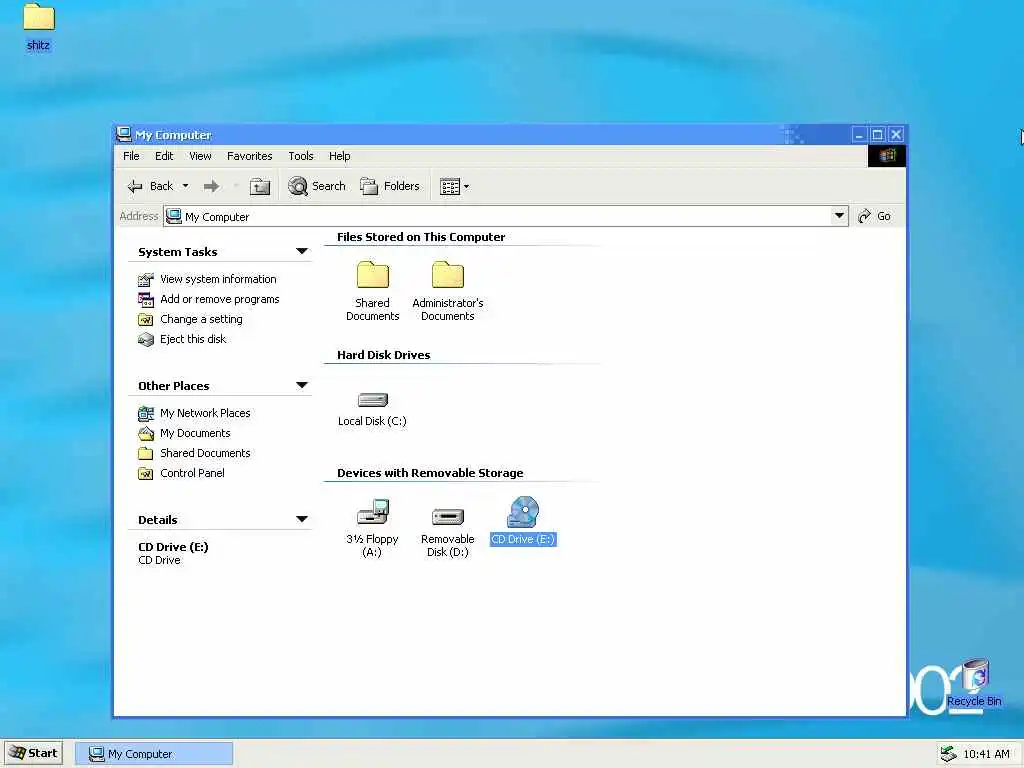
Task: Click View system information icon
Action: click(146, 280)
